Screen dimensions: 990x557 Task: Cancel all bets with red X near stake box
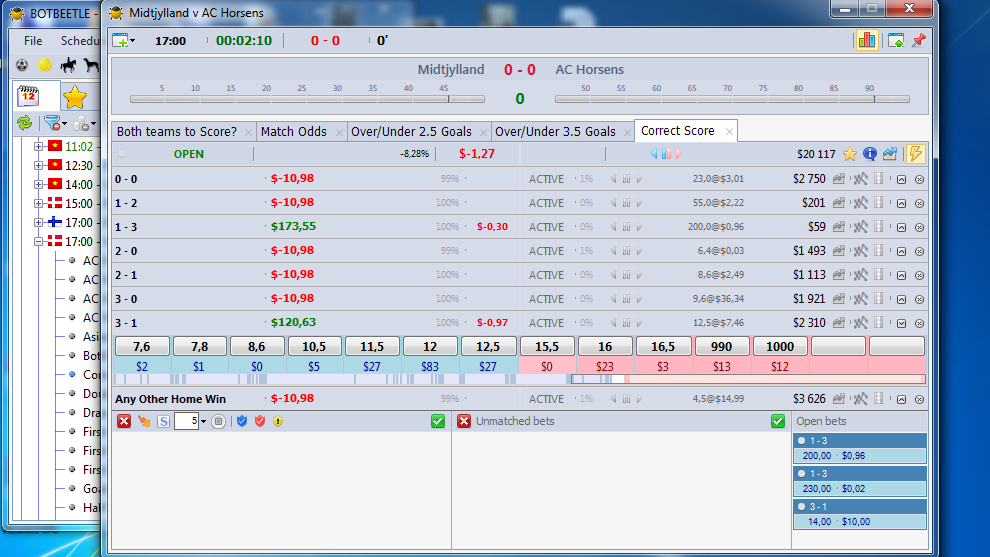click(124, 421)
